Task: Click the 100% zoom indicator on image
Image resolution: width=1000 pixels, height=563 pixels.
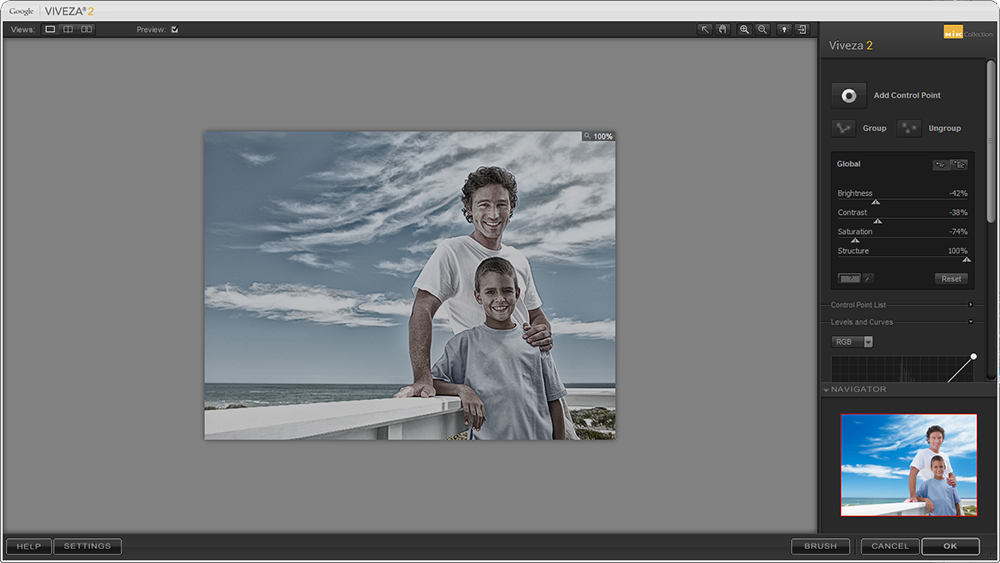Action: 598,136
